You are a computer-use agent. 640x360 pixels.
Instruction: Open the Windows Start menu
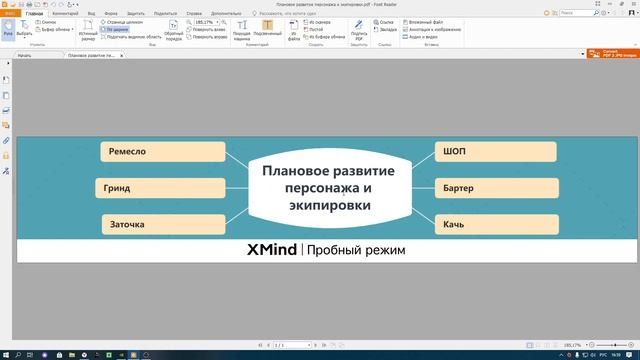pos(6,355)
